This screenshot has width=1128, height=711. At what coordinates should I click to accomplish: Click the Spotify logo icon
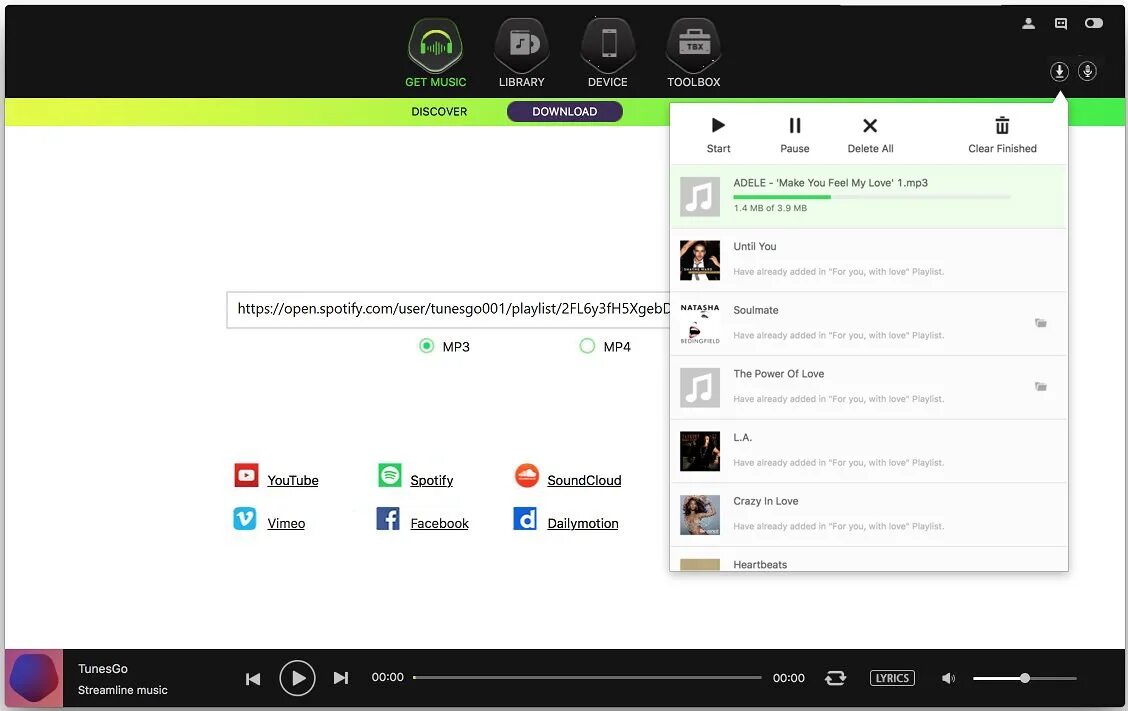click(x=390, y=475)
